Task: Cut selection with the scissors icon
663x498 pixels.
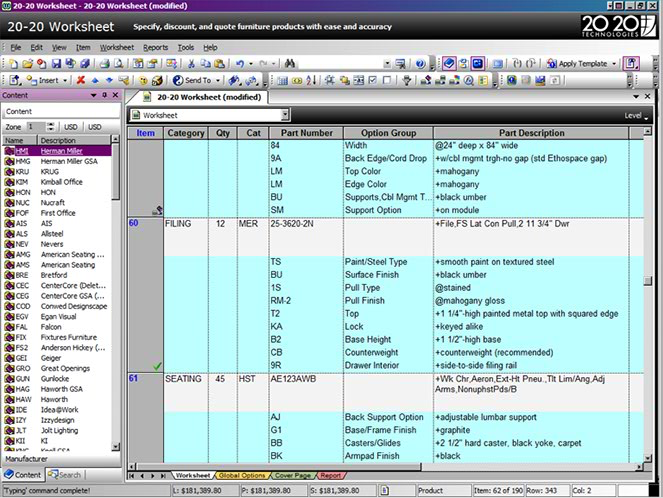Action: point(191,64)
